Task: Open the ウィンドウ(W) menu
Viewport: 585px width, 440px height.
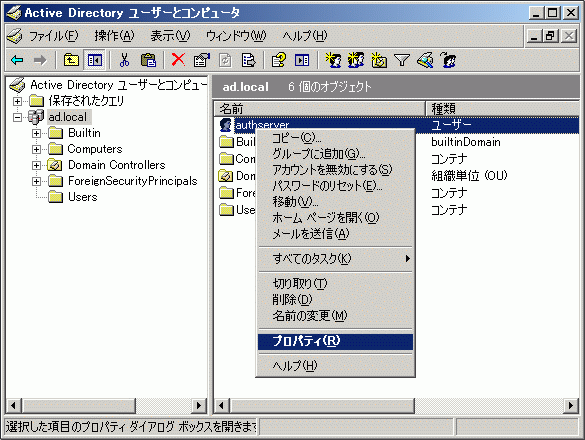Action: [x=236, y=36]
